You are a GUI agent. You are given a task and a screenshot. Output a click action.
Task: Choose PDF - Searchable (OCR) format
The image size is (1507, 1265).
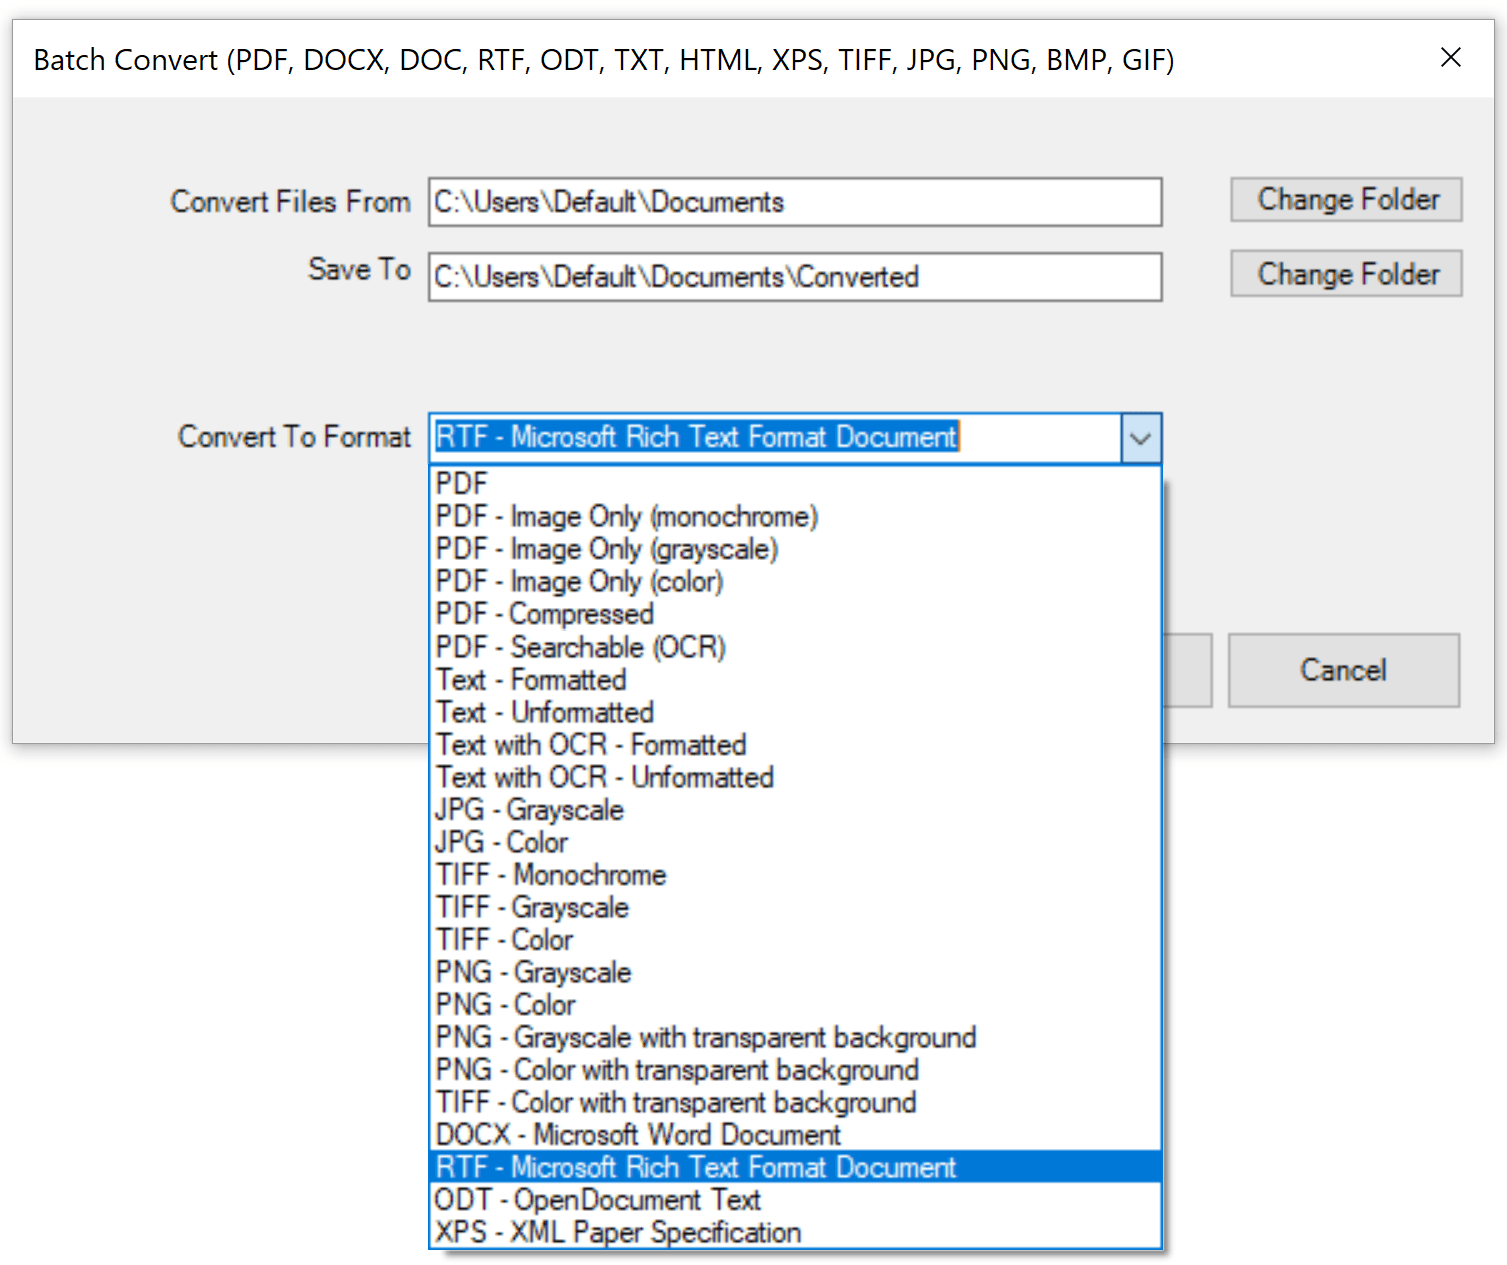(x=580, y=647)
